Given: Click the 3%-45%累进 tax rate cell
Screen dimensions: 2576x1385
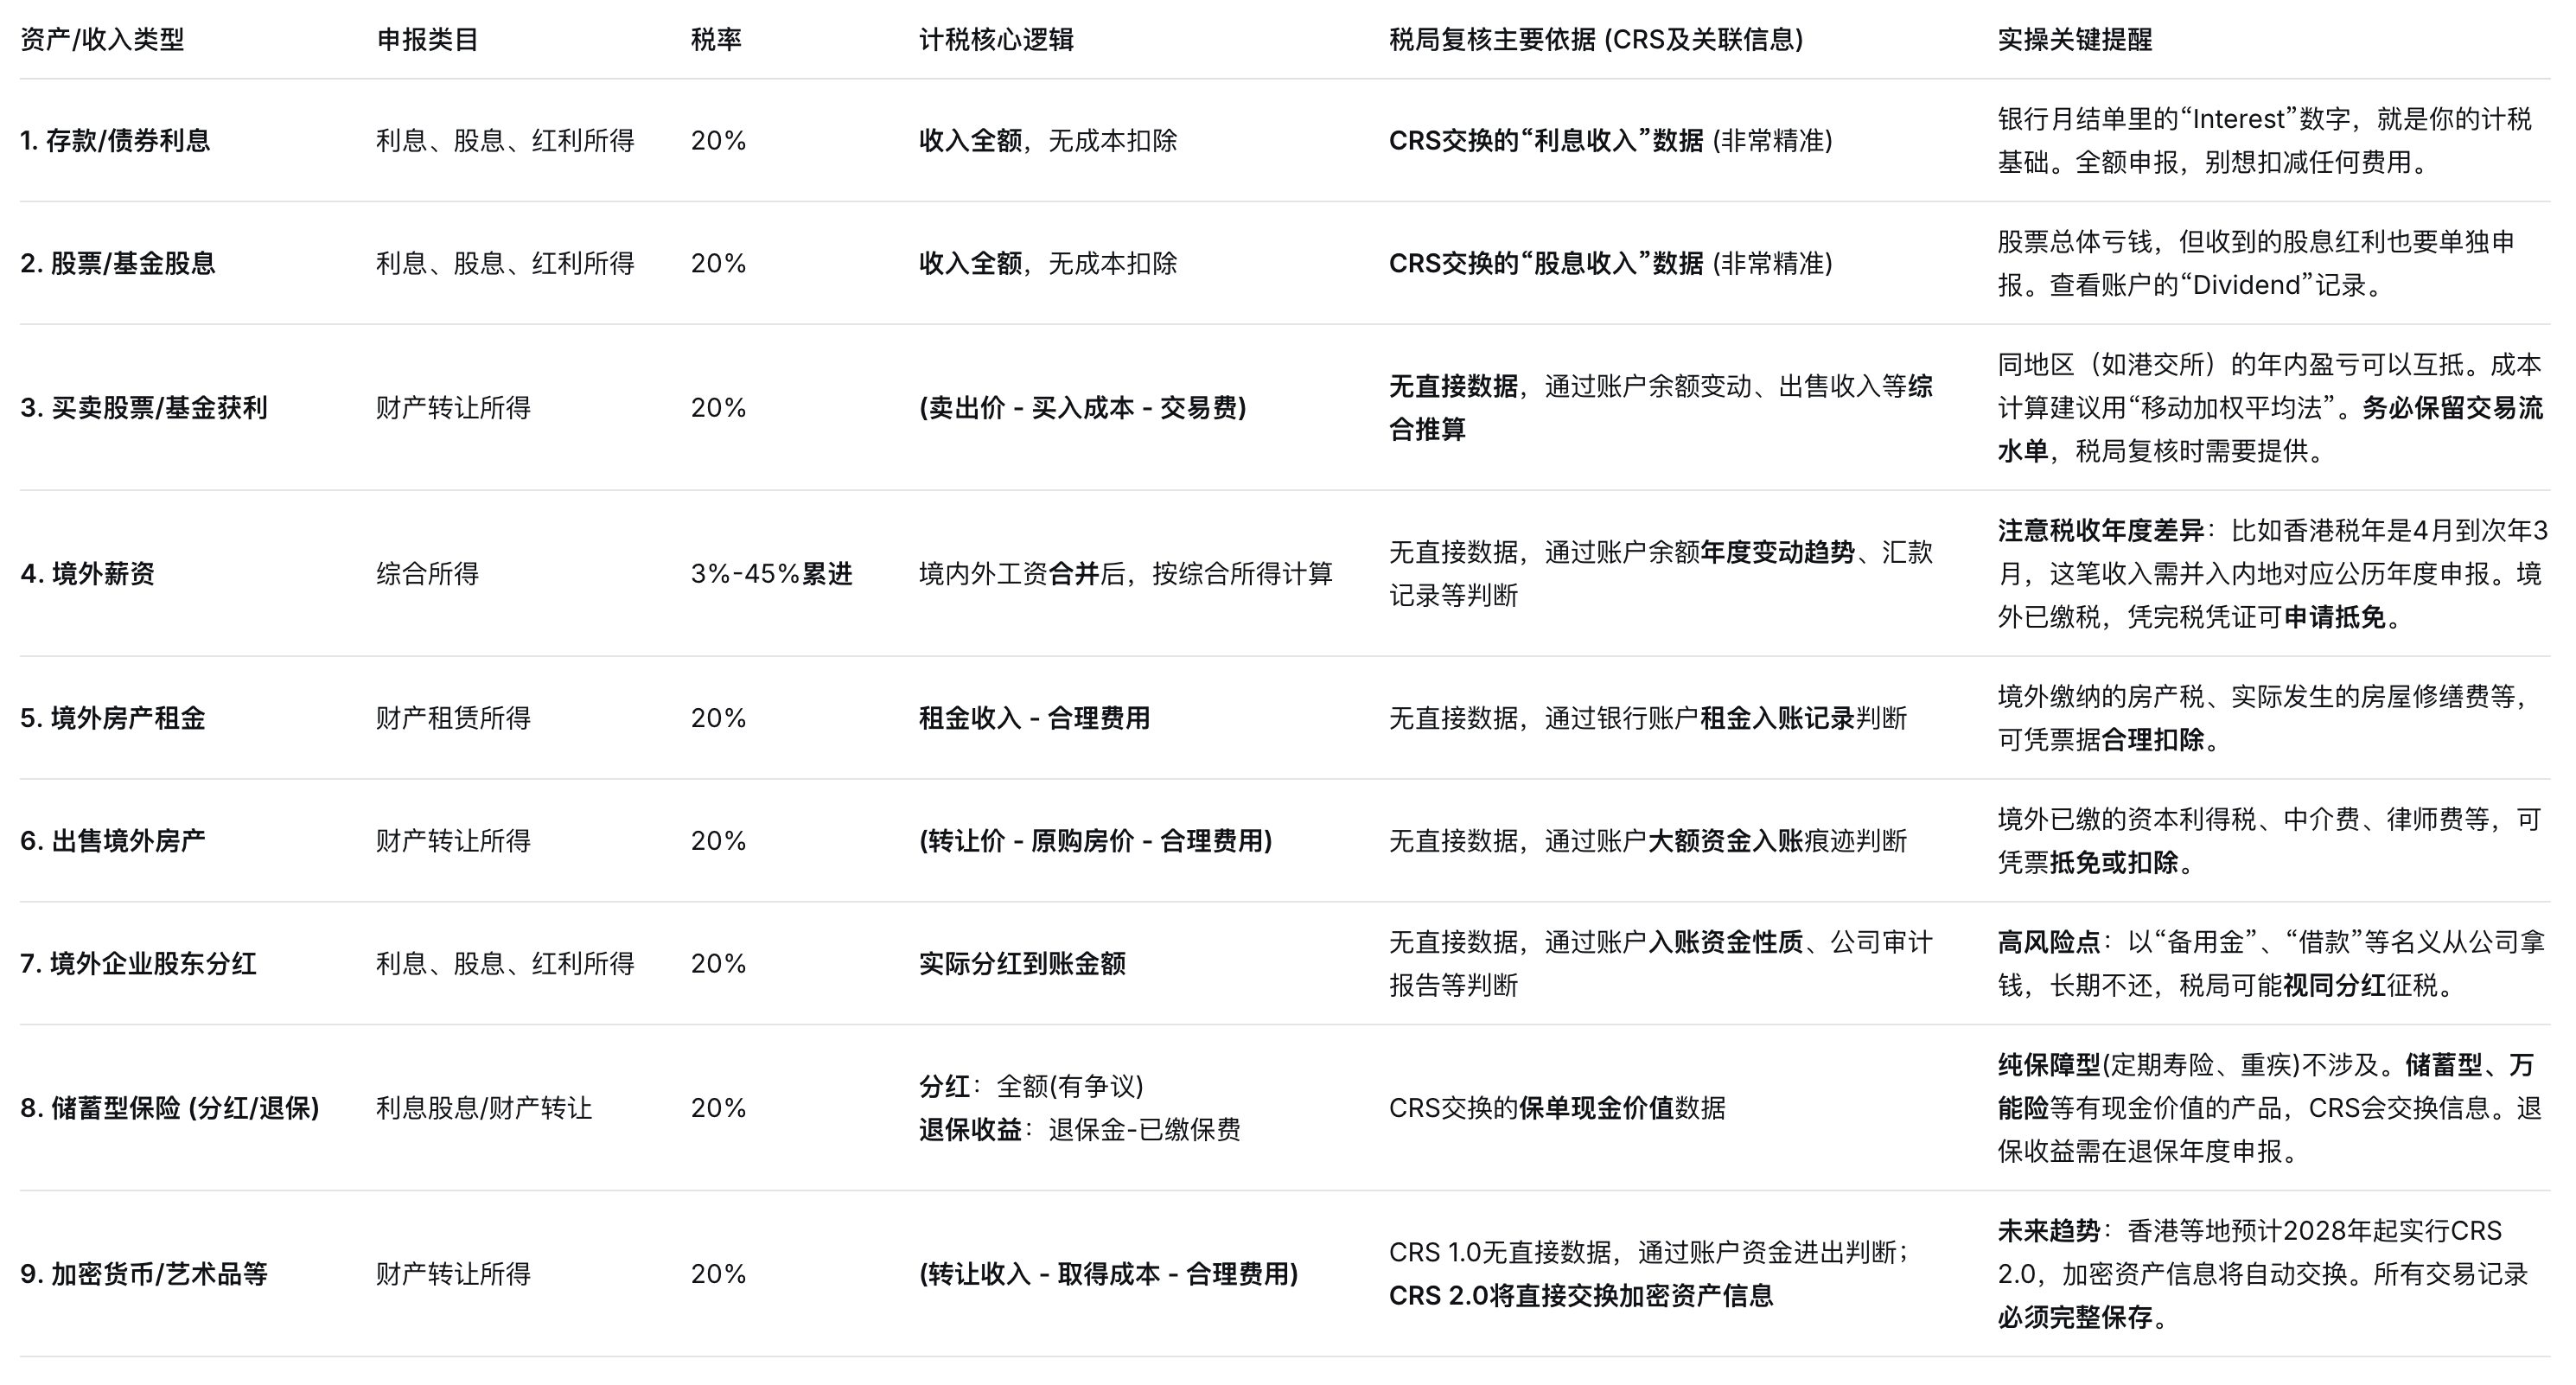Looking at the screenshot, I should point(771,574).
